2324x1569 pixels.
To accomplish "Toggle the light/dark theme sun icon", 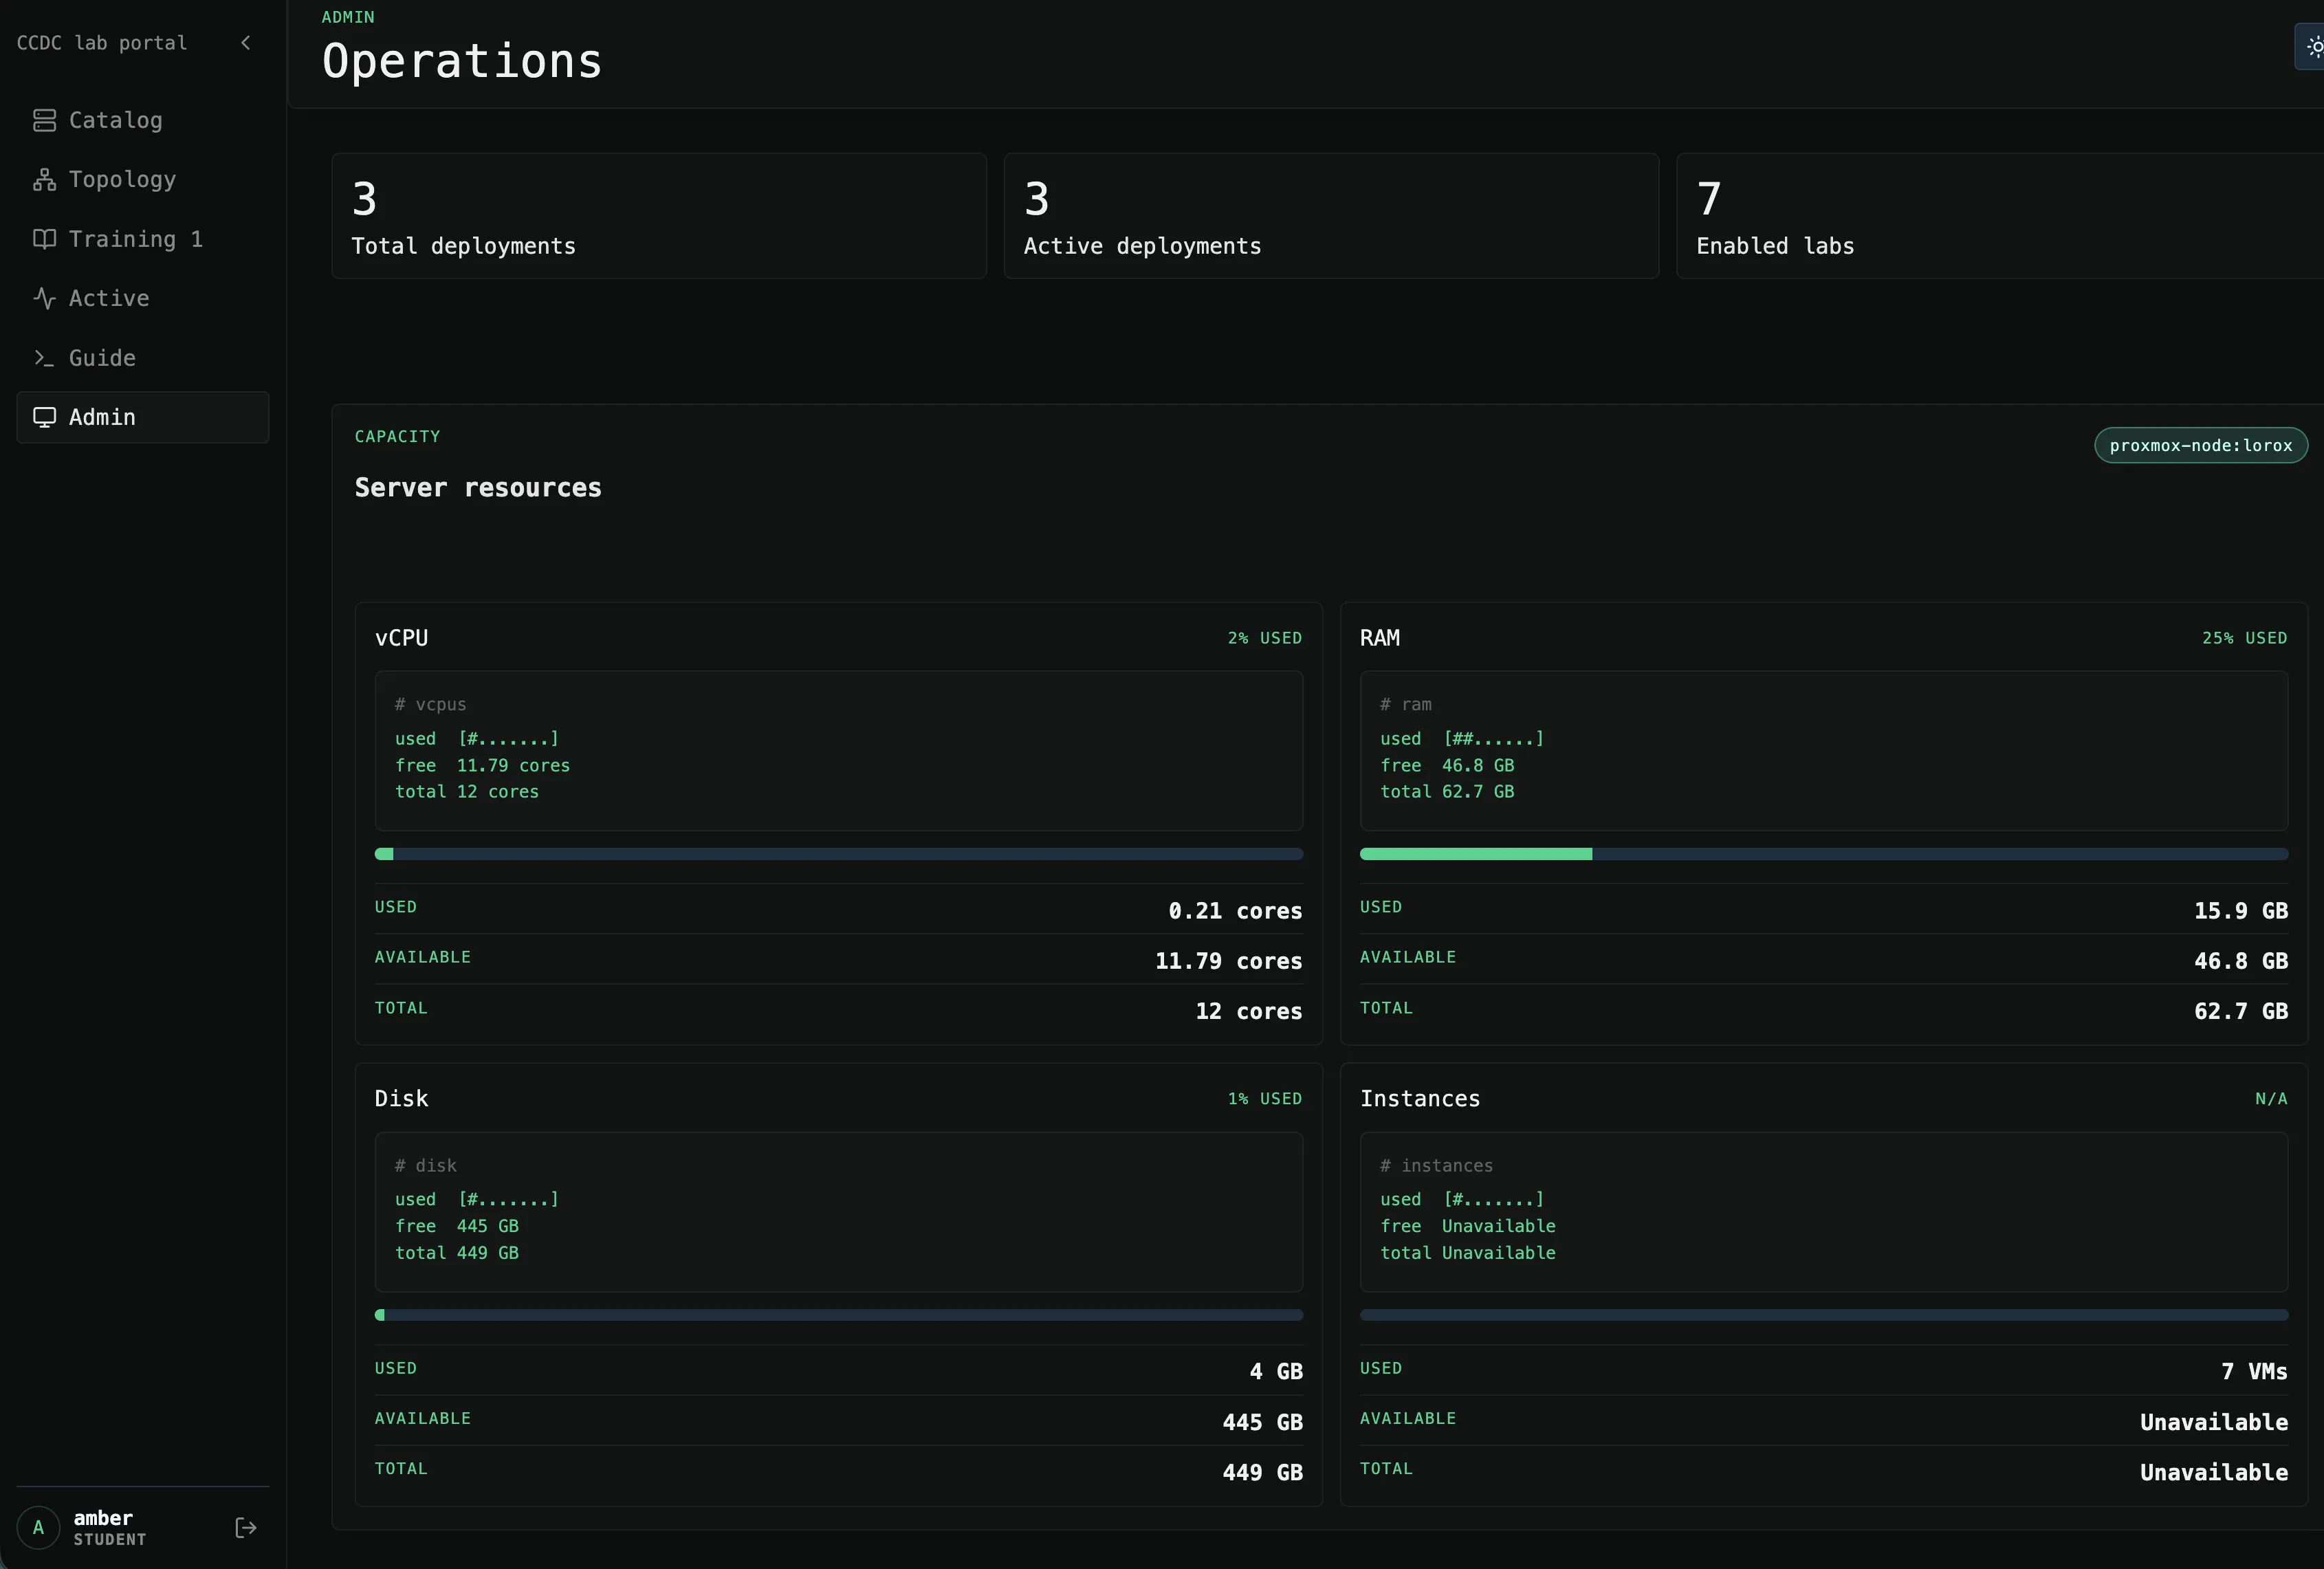I will point(2314,47).
